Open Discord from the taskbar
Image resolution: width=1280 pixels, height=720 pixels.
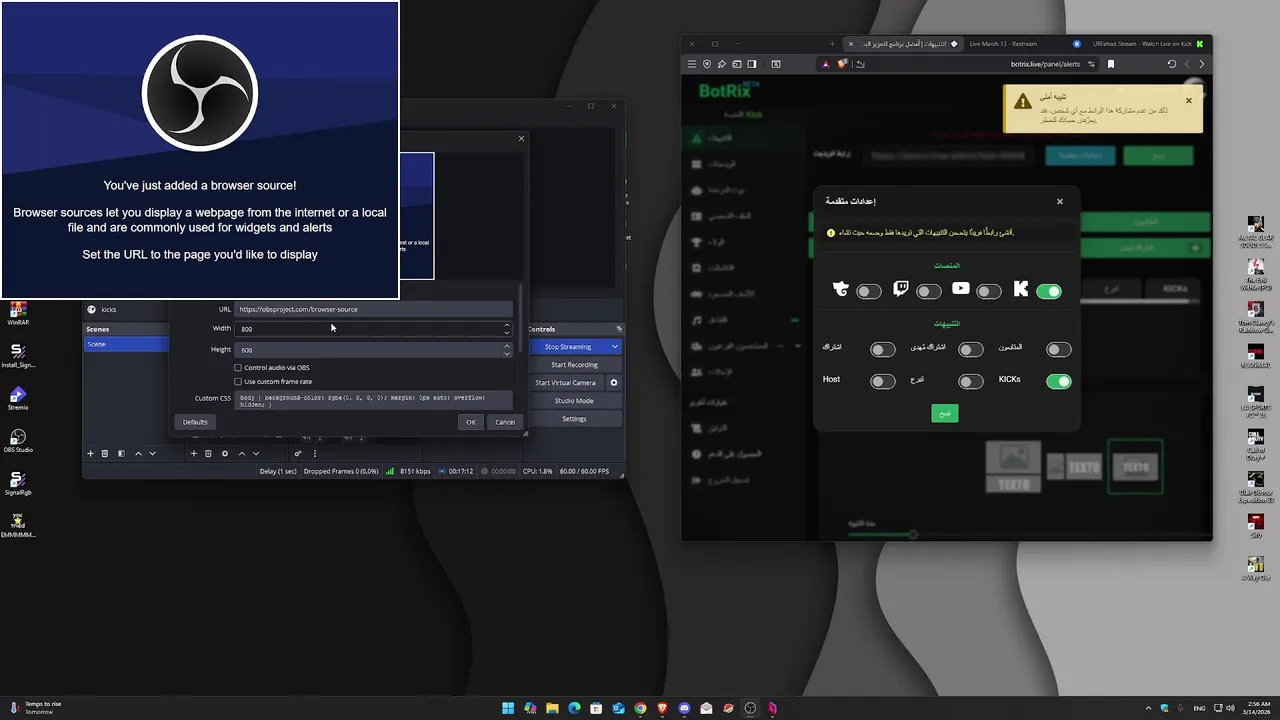tap(685, 708)
